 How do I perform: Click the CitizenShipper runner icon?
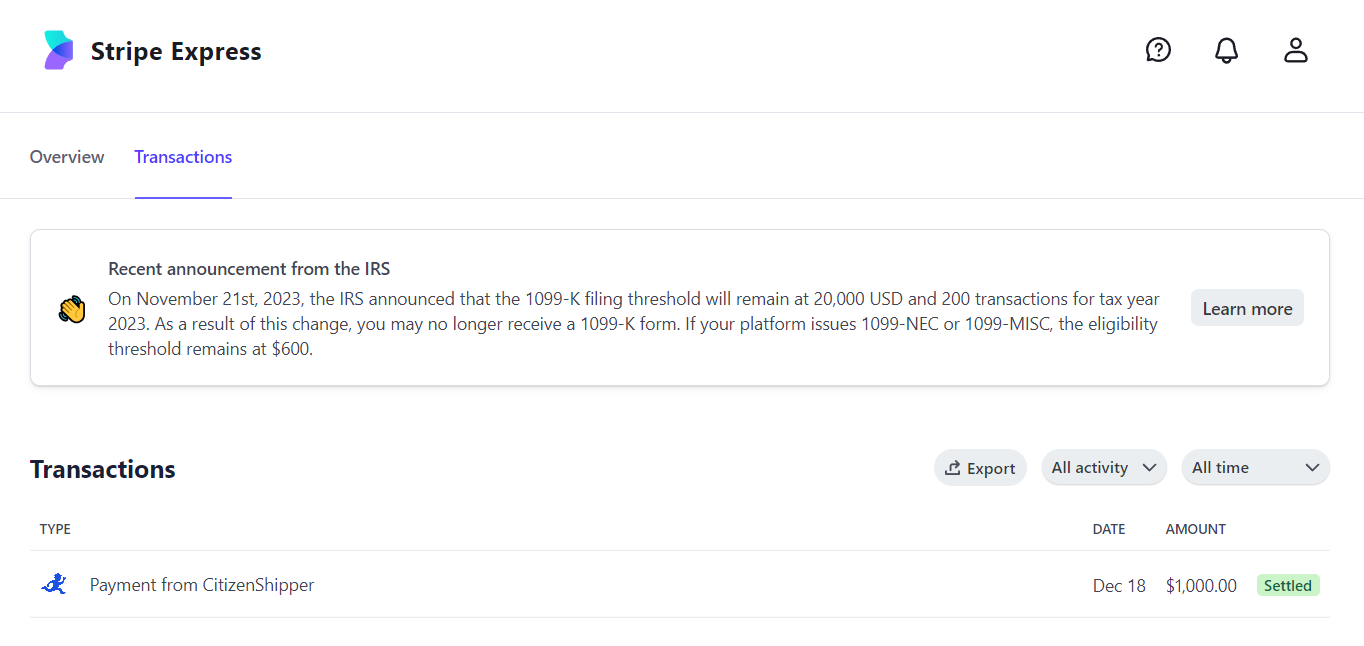54,584
